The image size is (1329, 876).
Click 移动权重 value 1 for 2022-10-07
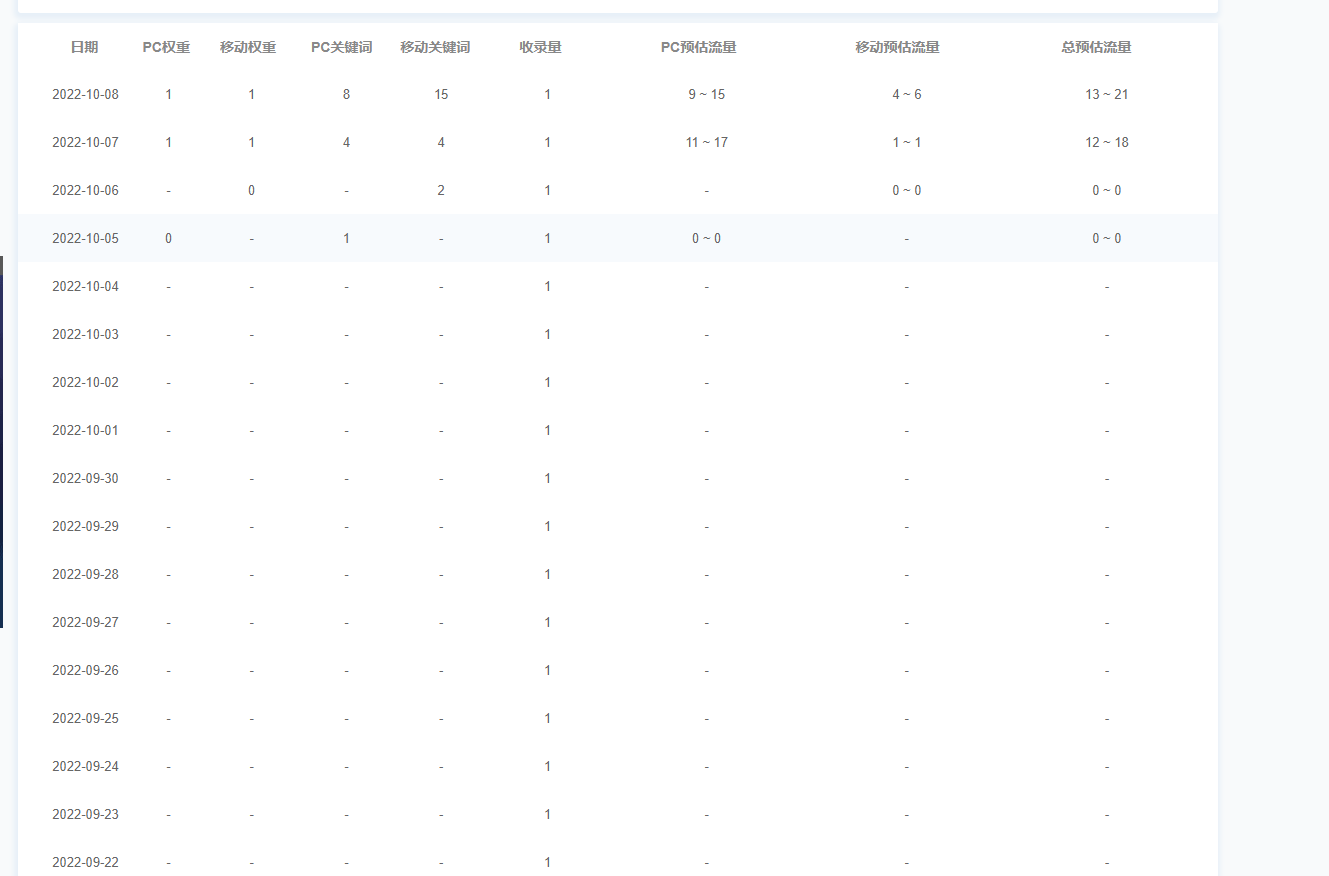(251, 142)
